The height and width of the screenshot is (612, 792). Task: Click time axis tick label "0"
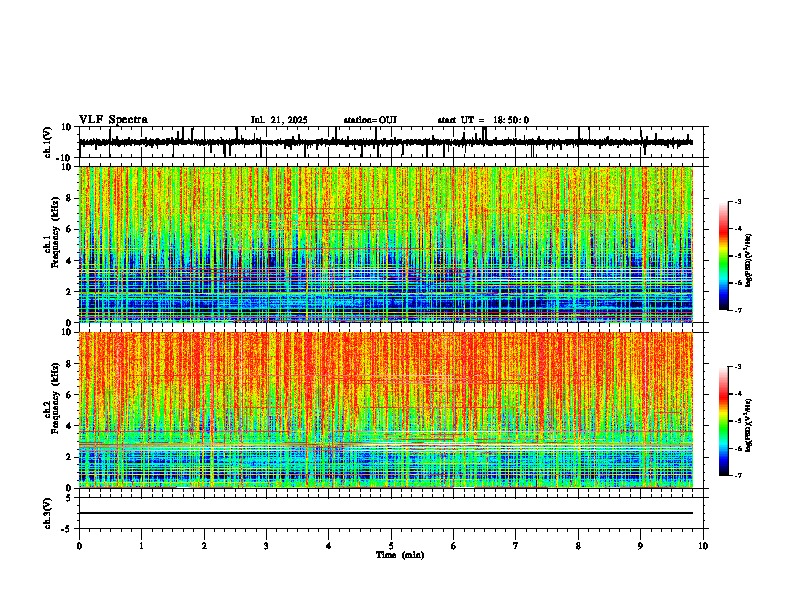point(79,546)
